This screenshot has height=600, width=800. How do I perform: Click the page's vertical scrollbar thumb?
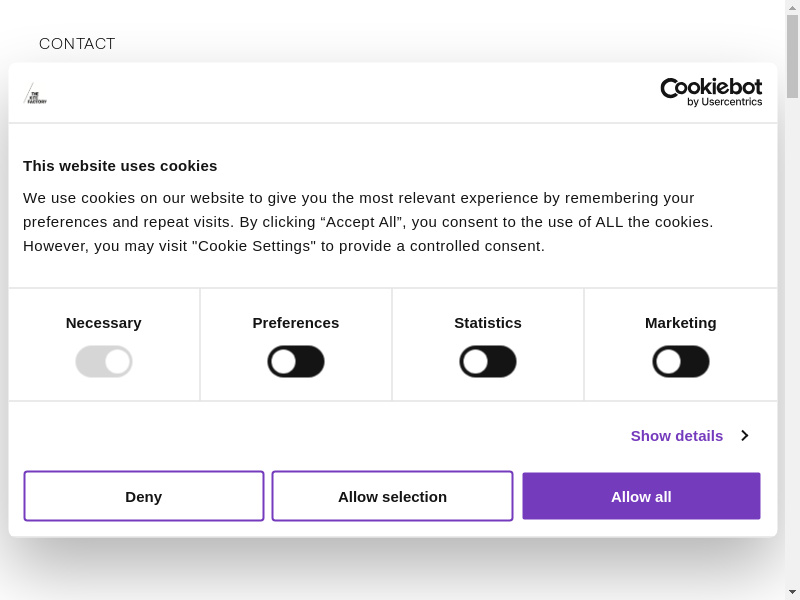click(x=792, y=56)
